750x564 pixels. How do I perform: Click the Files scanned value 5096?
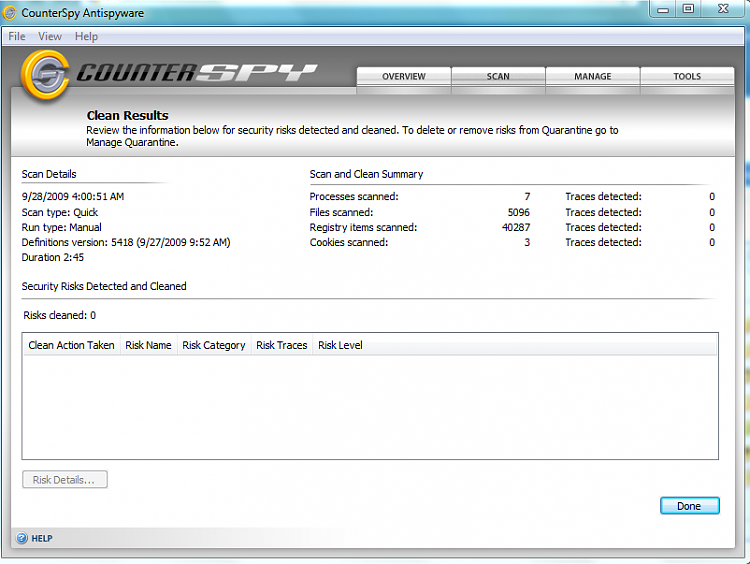pyautogui.click(x=518, y=212)
